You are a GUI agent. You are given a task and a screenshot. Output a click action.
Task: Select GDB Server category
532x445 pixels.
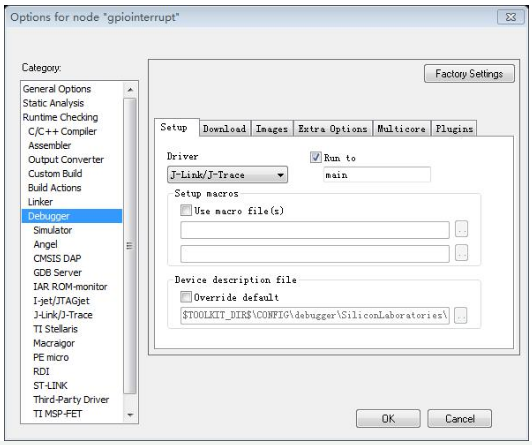coord(58,273)
